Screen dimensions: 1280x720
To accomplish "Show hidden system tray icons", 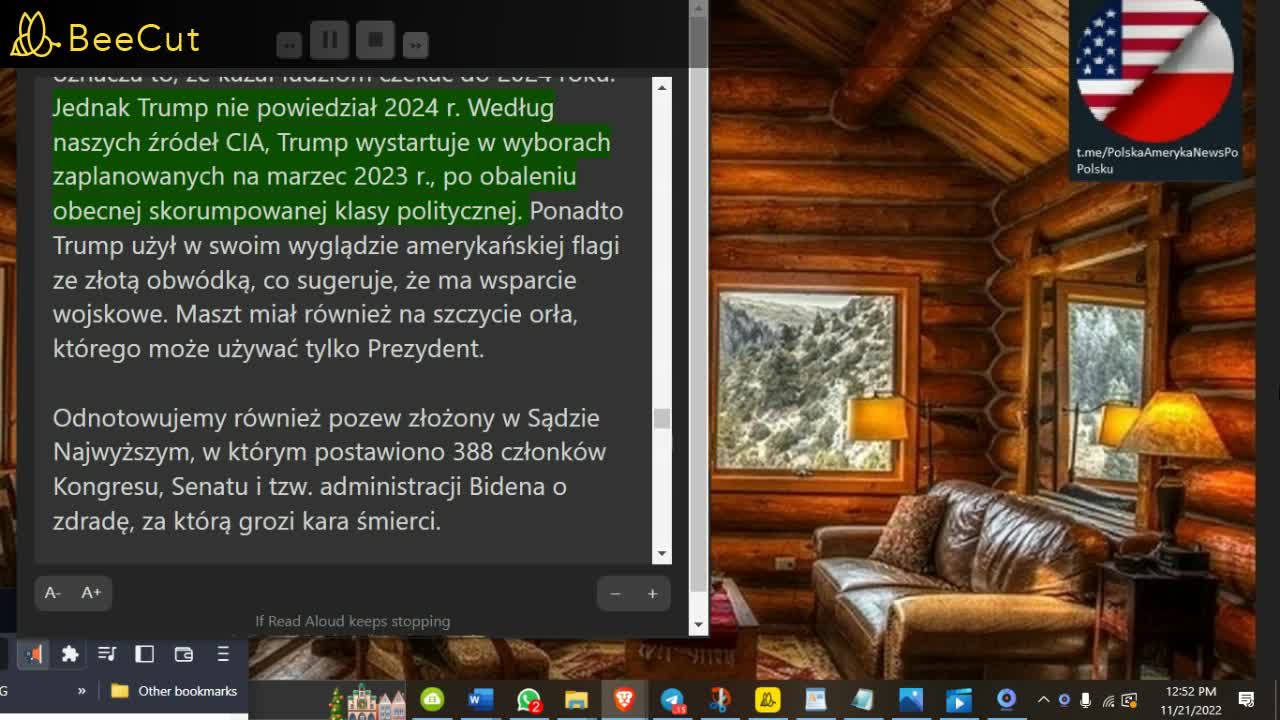I will point(1043,700).
